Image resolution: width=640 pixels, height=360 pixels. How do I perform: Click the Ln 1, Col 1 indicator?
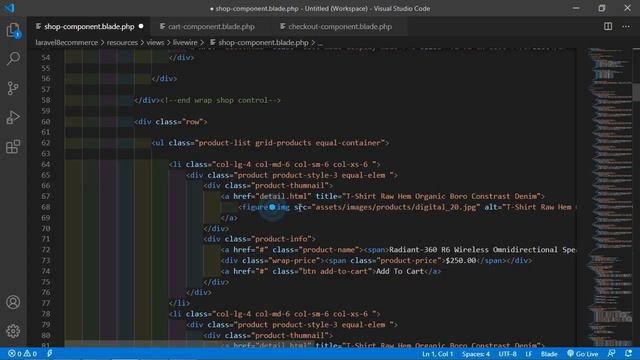[x=438, y=354]
